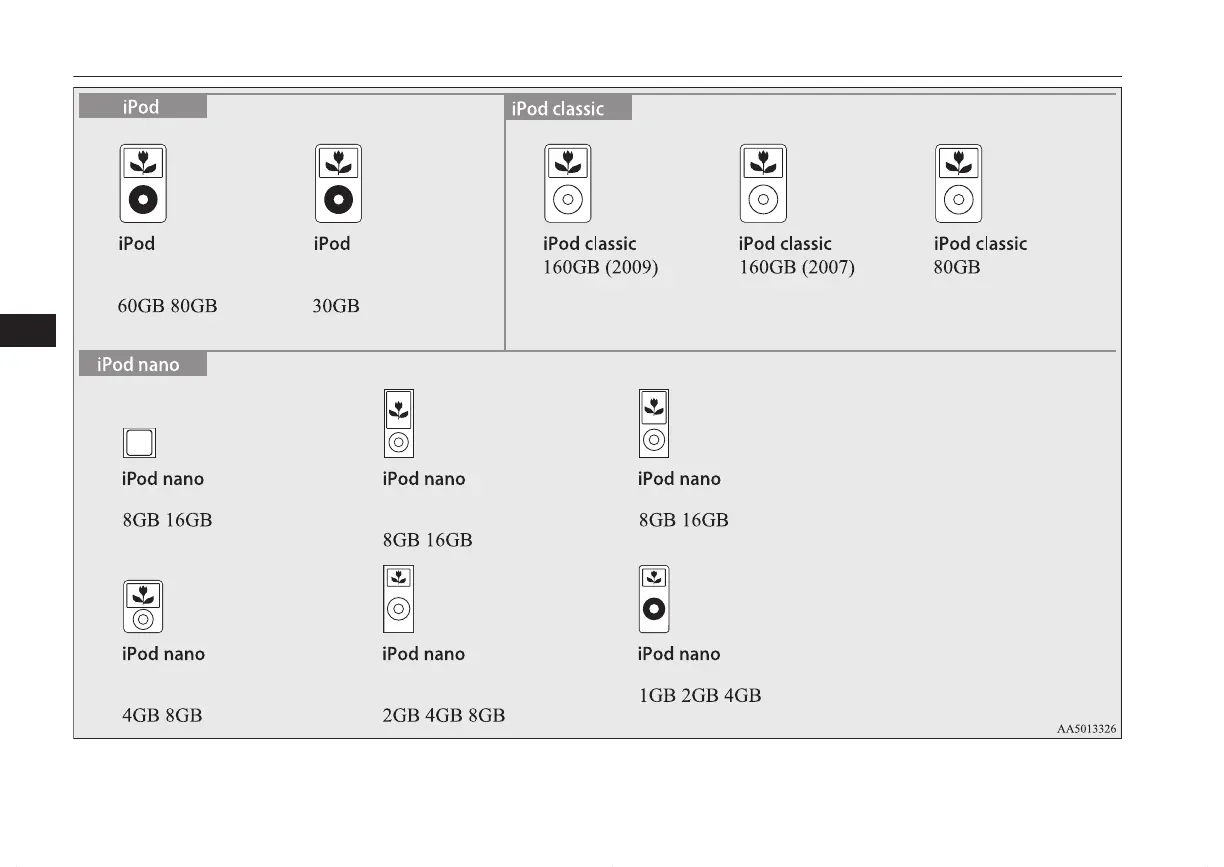
Task: Click the tall iPod nano icon in top-row middle column
Action: click(399, 424)
